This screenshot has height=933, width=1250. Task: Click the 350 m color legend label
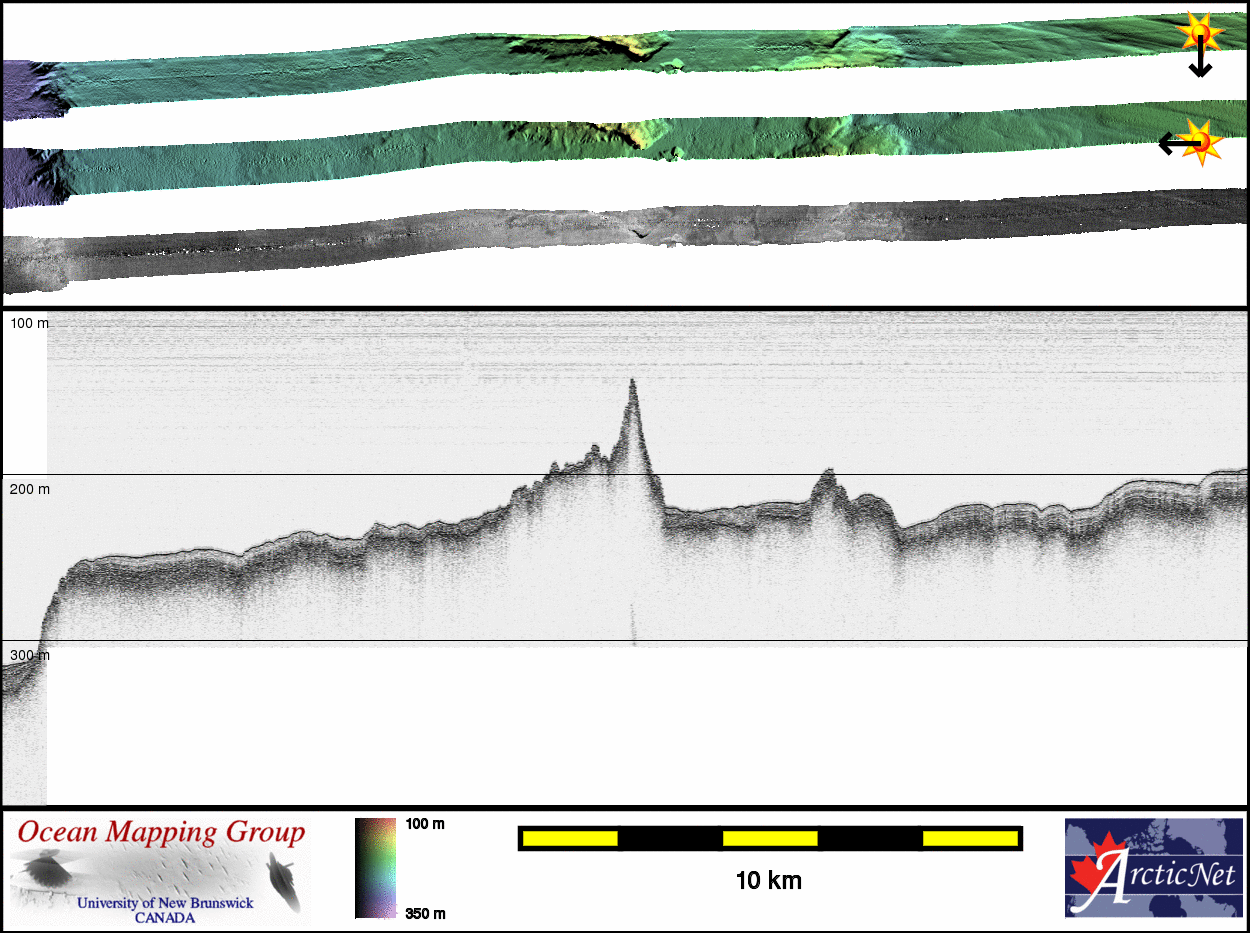tap(425, 912)
